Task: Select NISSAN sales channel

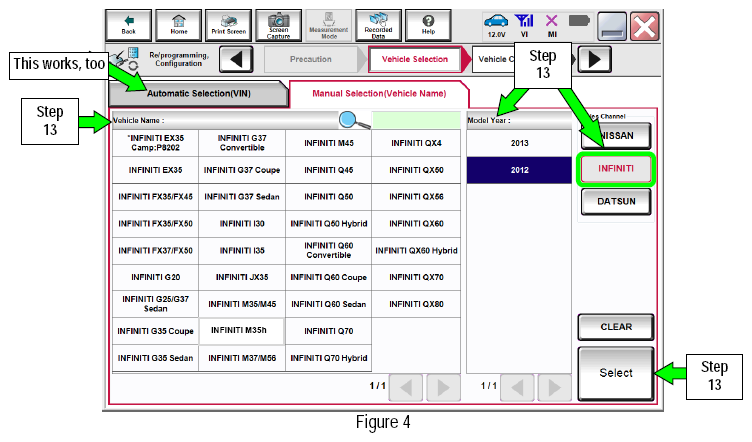Action: (x=616, y=136)
